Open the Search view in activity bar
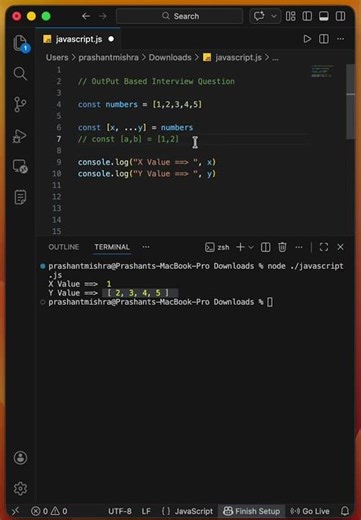Viewport: 361px width, 520px height. click(20, 74)
